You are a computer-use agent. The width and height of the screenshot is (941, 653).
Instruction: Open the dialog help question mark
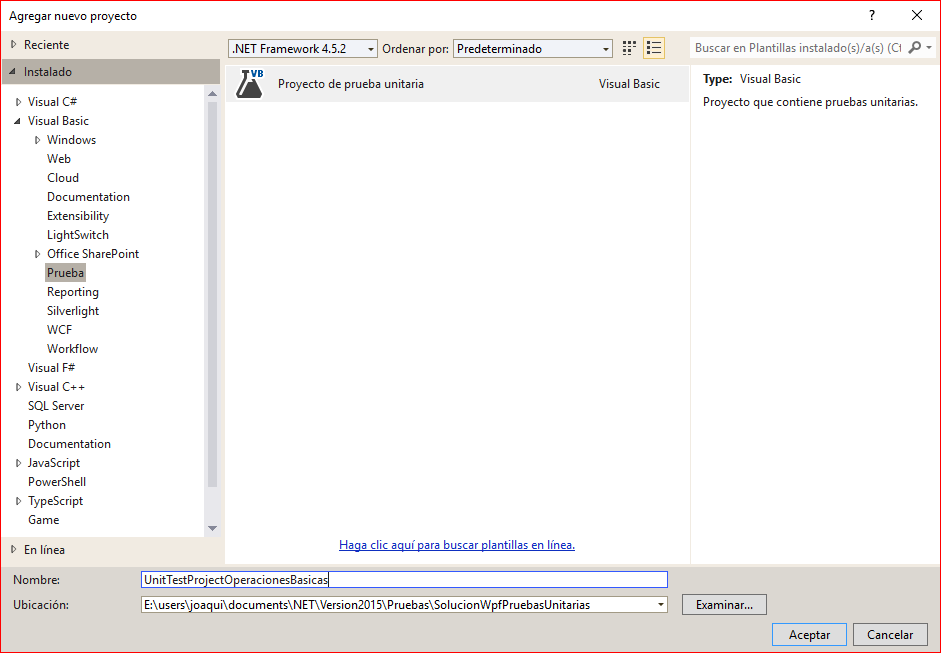tap(872, 16)
